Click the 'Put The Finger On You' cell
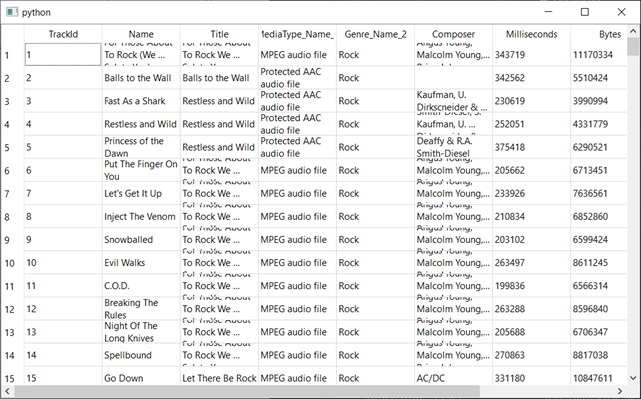The width and height of the screenshot is (641, 399). pyautogui.click(x=141, y=170)
